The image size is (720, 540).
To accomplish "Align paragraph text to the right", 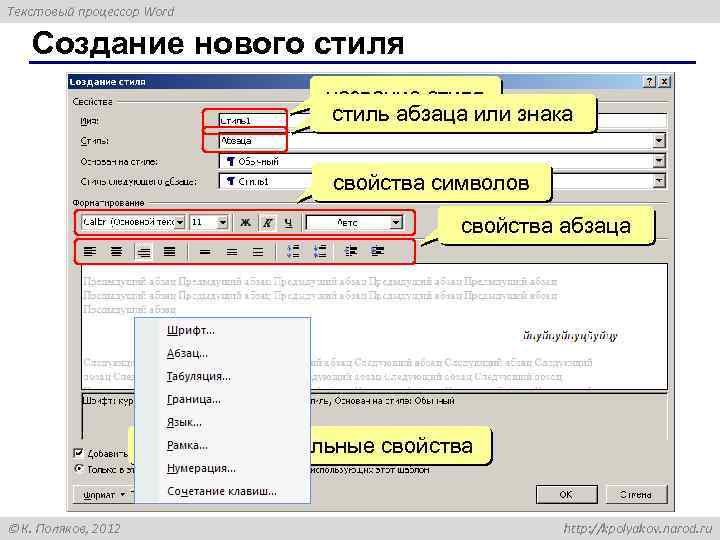I will [144, 252].
